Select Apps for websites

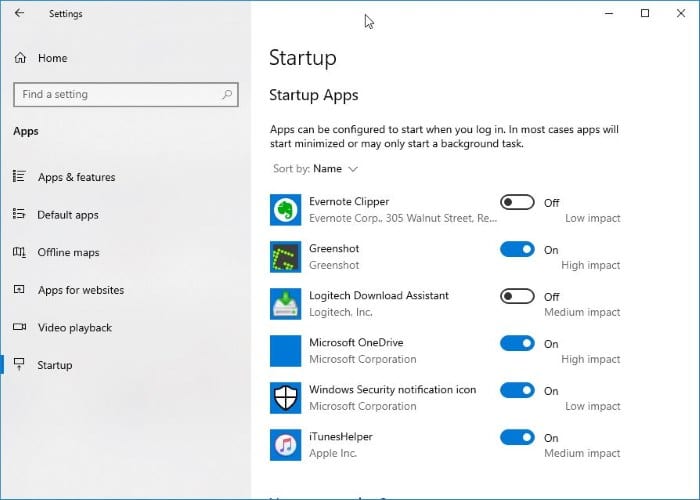point(81,290)
